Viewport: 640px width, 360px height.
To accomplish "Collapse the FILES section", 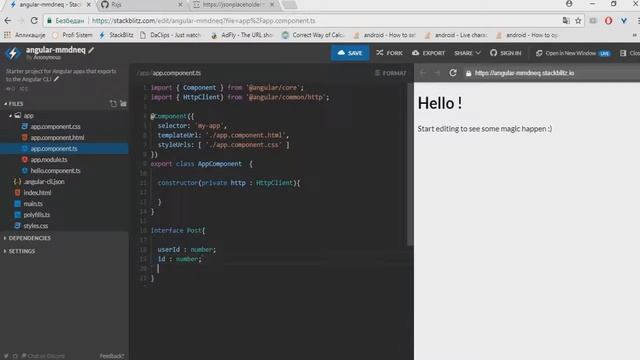I will pyautogui.click(x=14, y=104).
